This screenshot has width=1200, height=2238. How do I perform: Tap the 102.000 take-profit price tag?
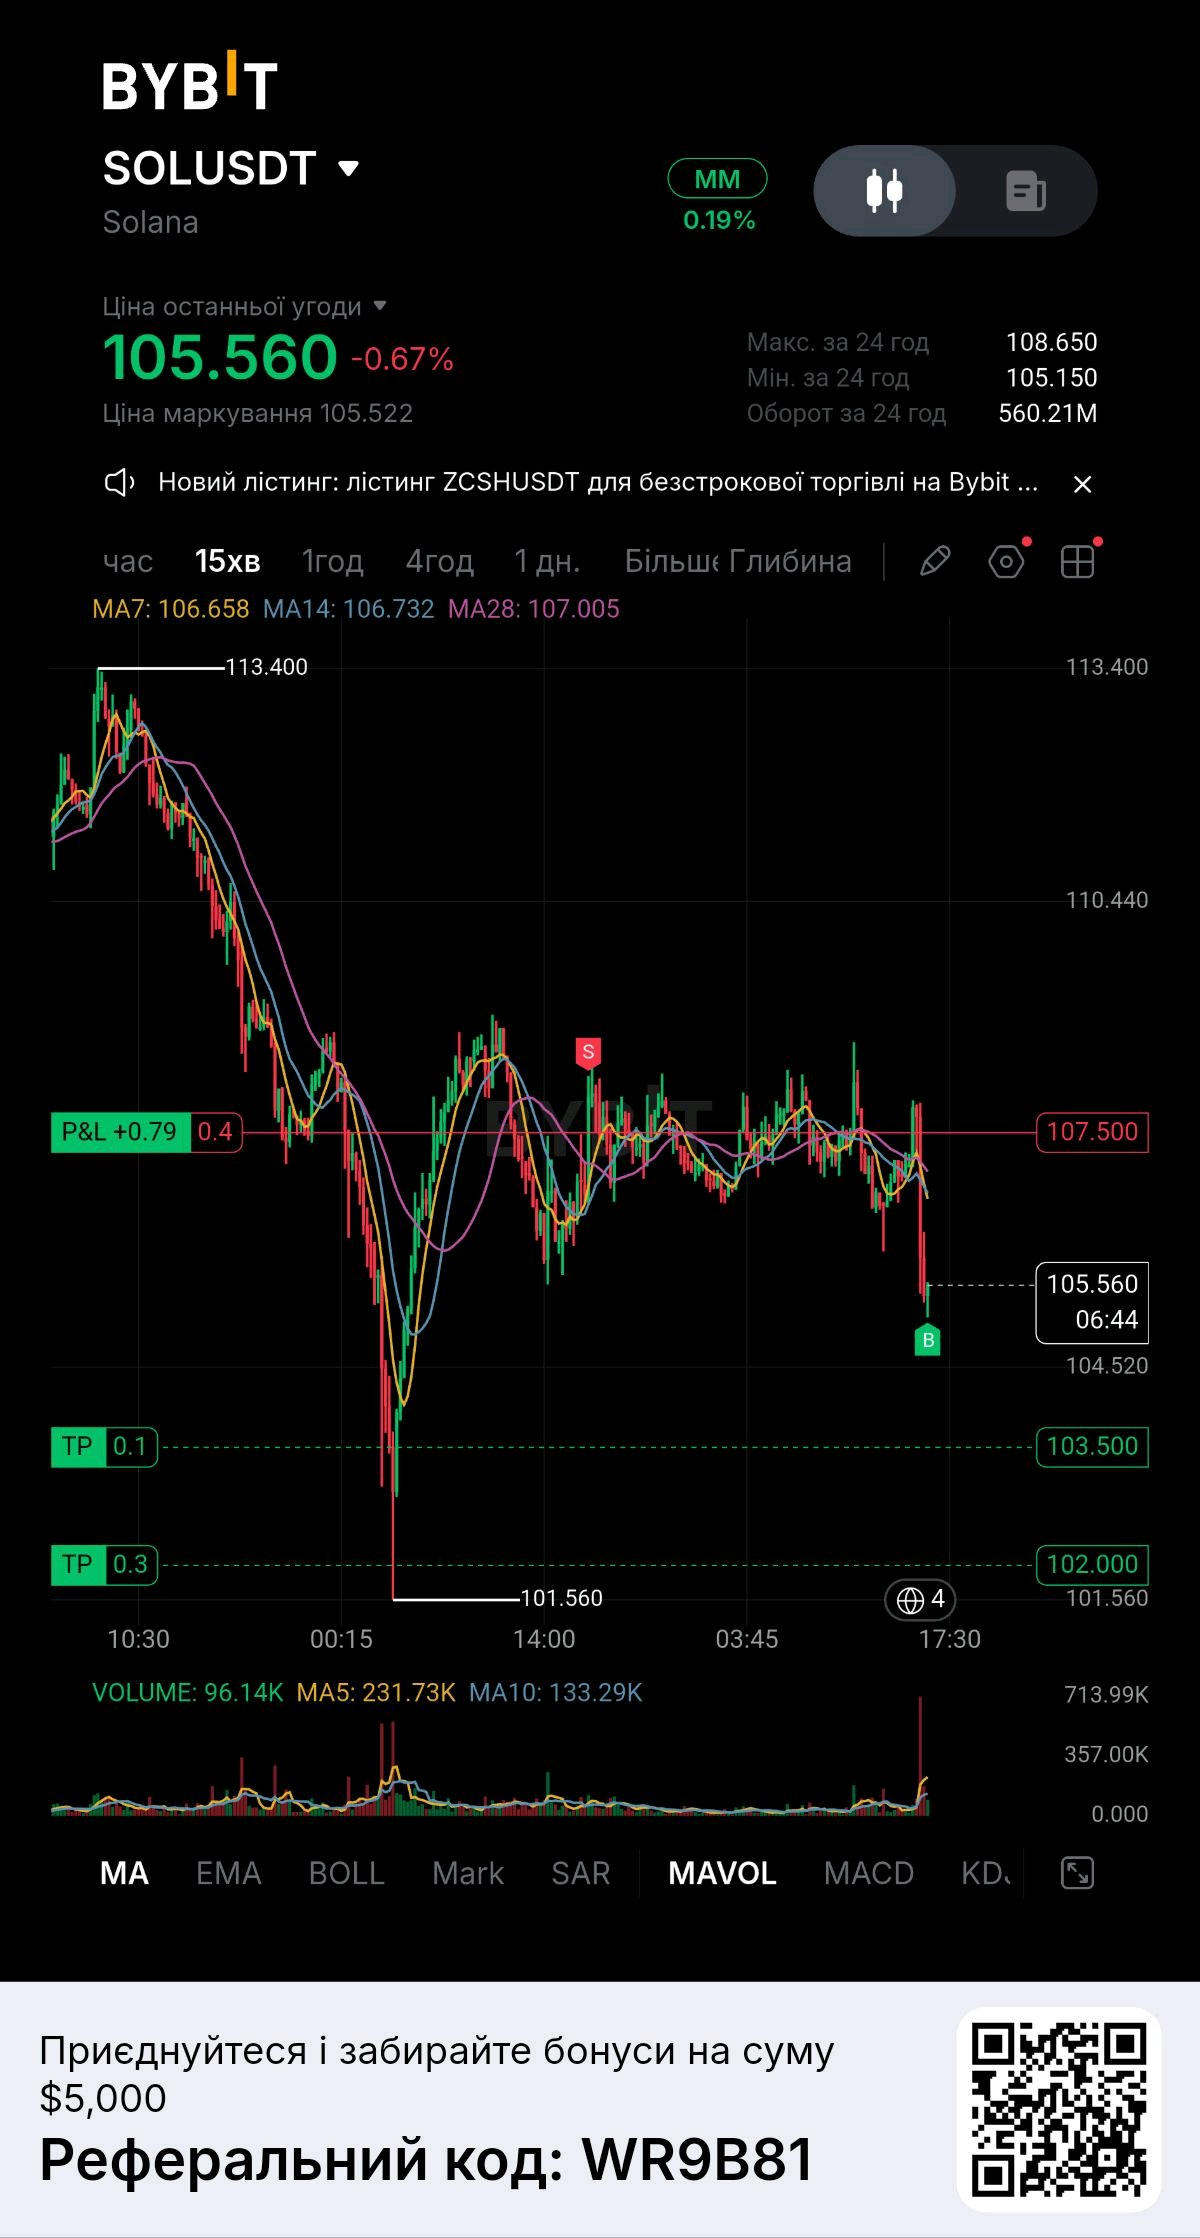click(1092, 1564)
